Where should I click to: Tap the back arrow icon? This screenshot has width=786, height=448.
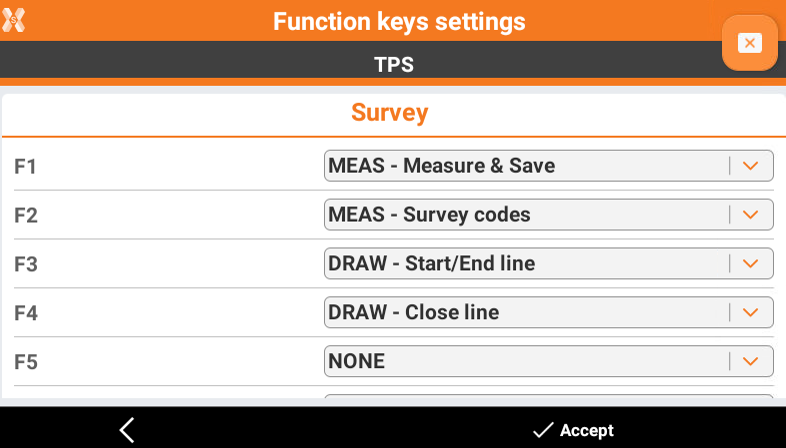[127, 430]
